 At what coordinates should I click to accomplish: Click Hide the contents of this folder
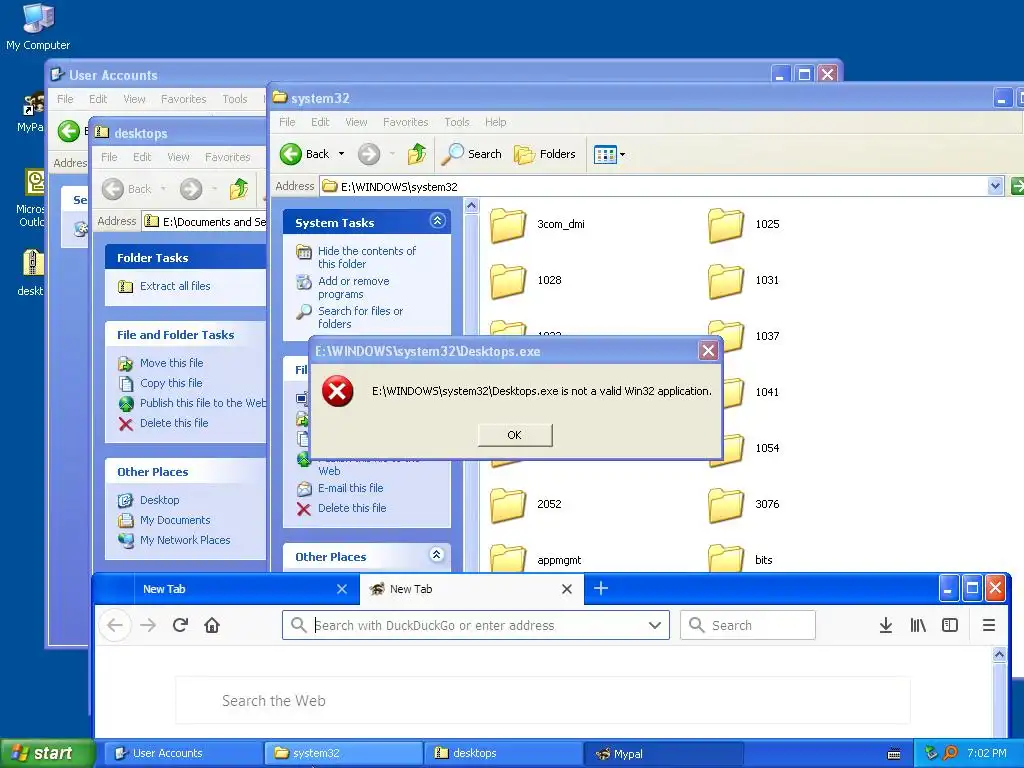(x=366, y=257)
